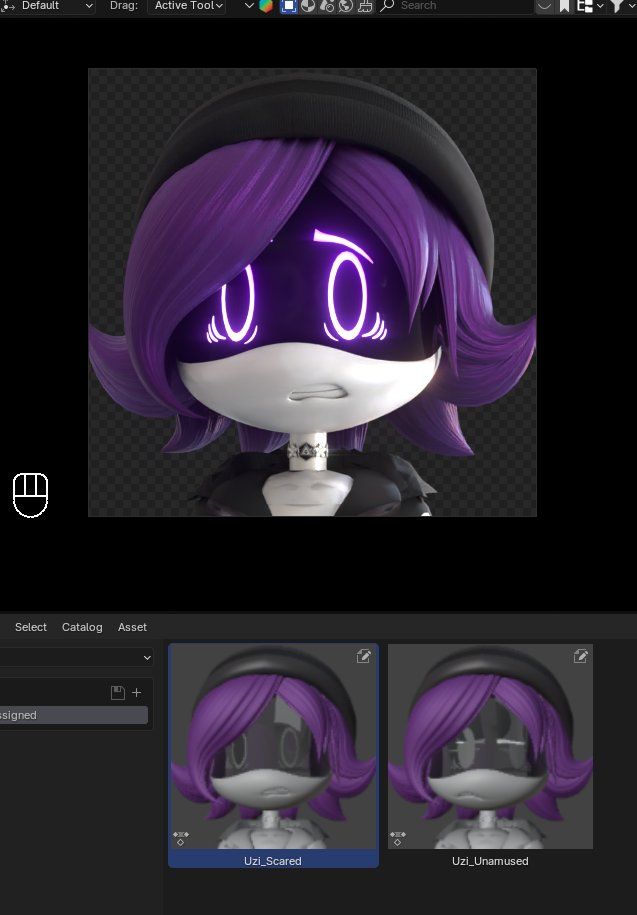Toggle the highlighted blue square icon

[288, 6]
